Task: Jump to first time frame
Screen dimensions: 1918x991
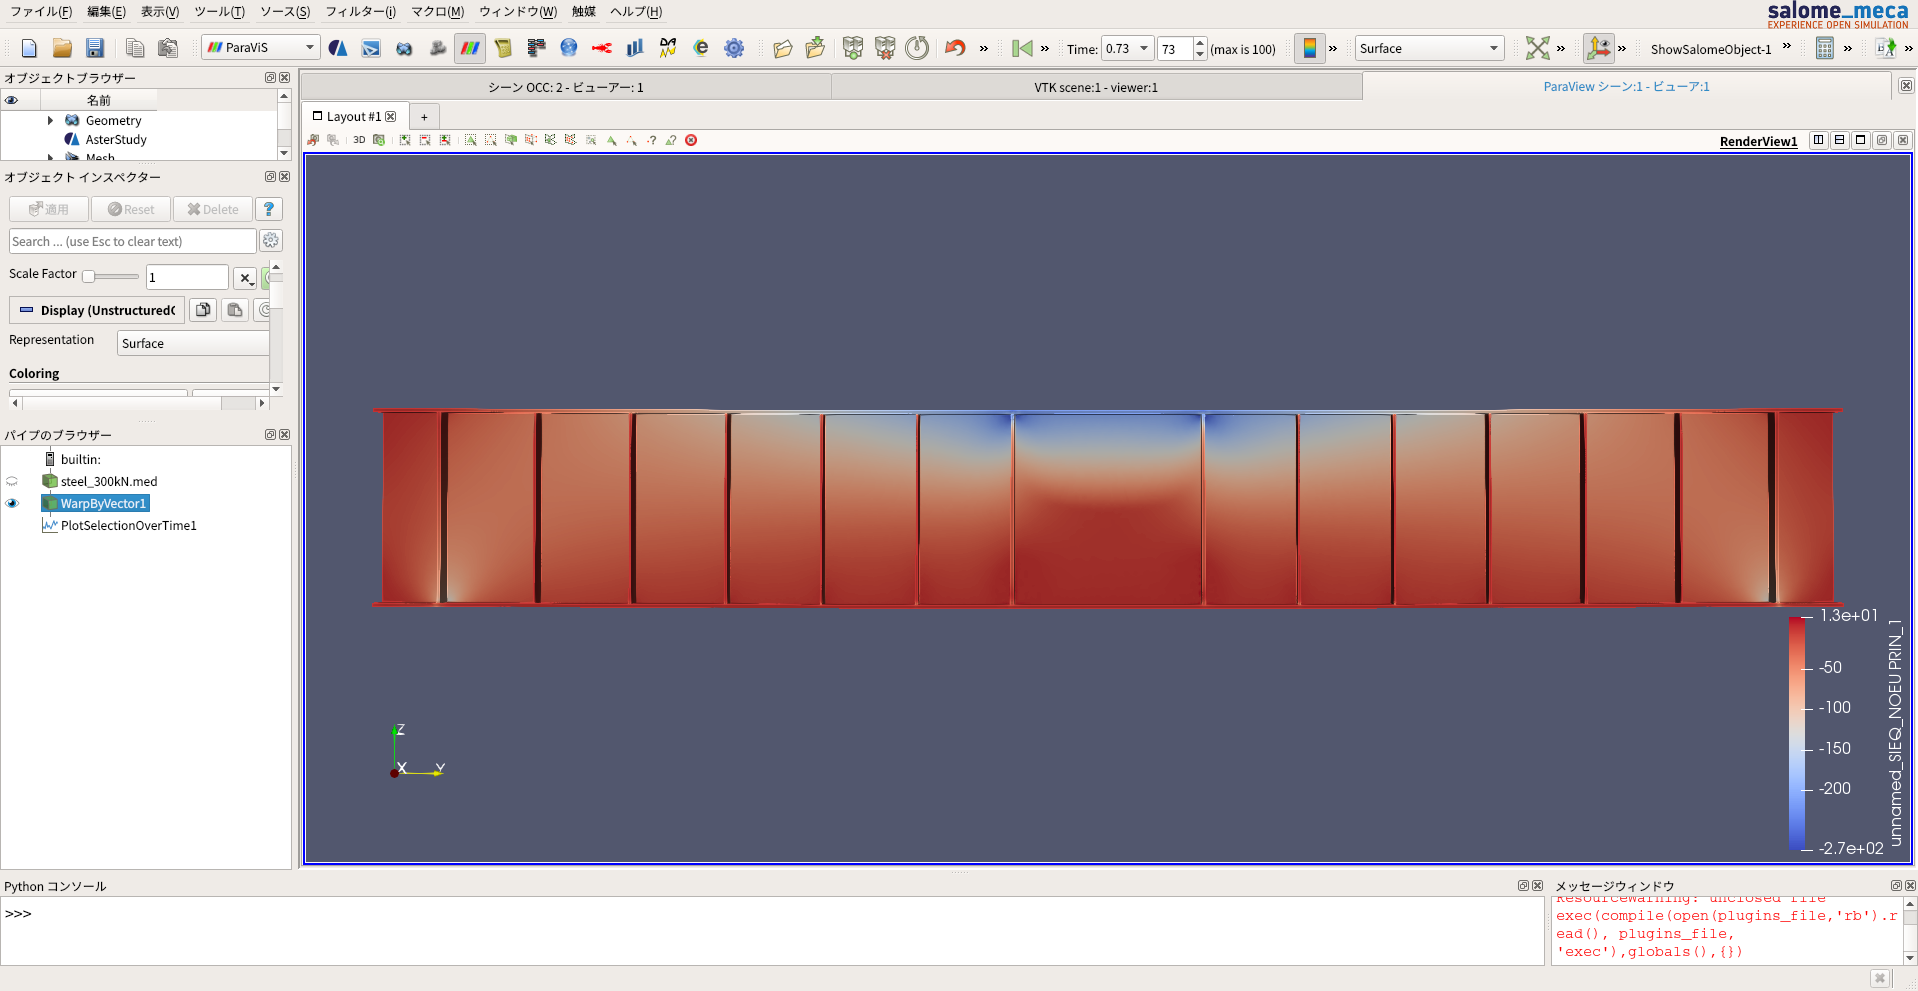Action: coord(1022,48)
